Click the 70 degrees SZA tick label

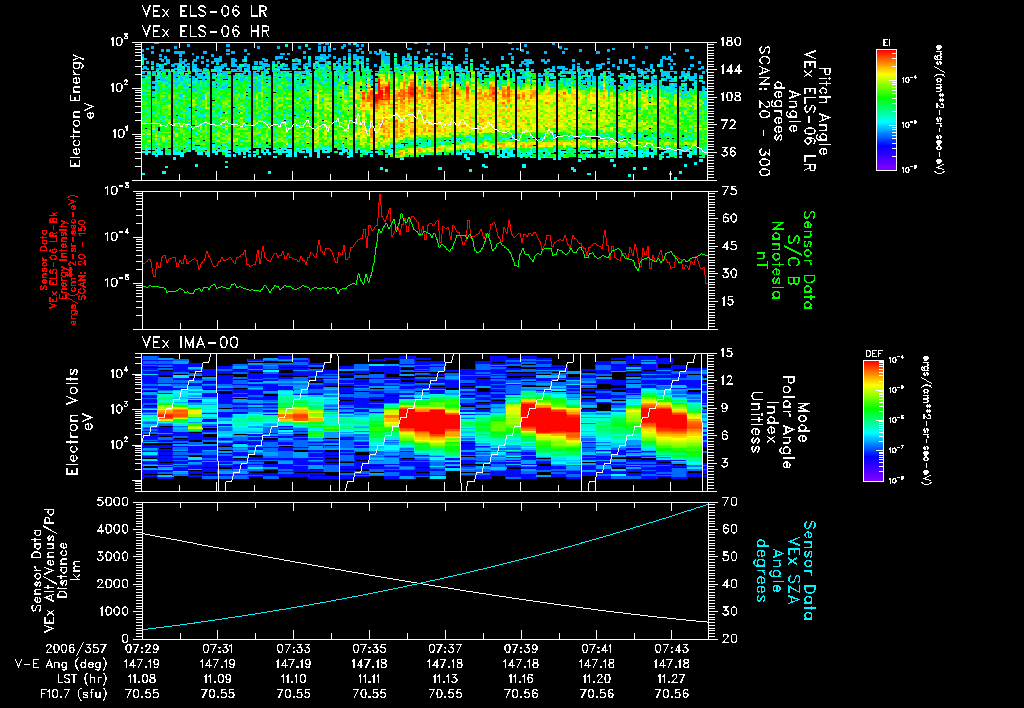pyautogui.click(x=728, y=502)
